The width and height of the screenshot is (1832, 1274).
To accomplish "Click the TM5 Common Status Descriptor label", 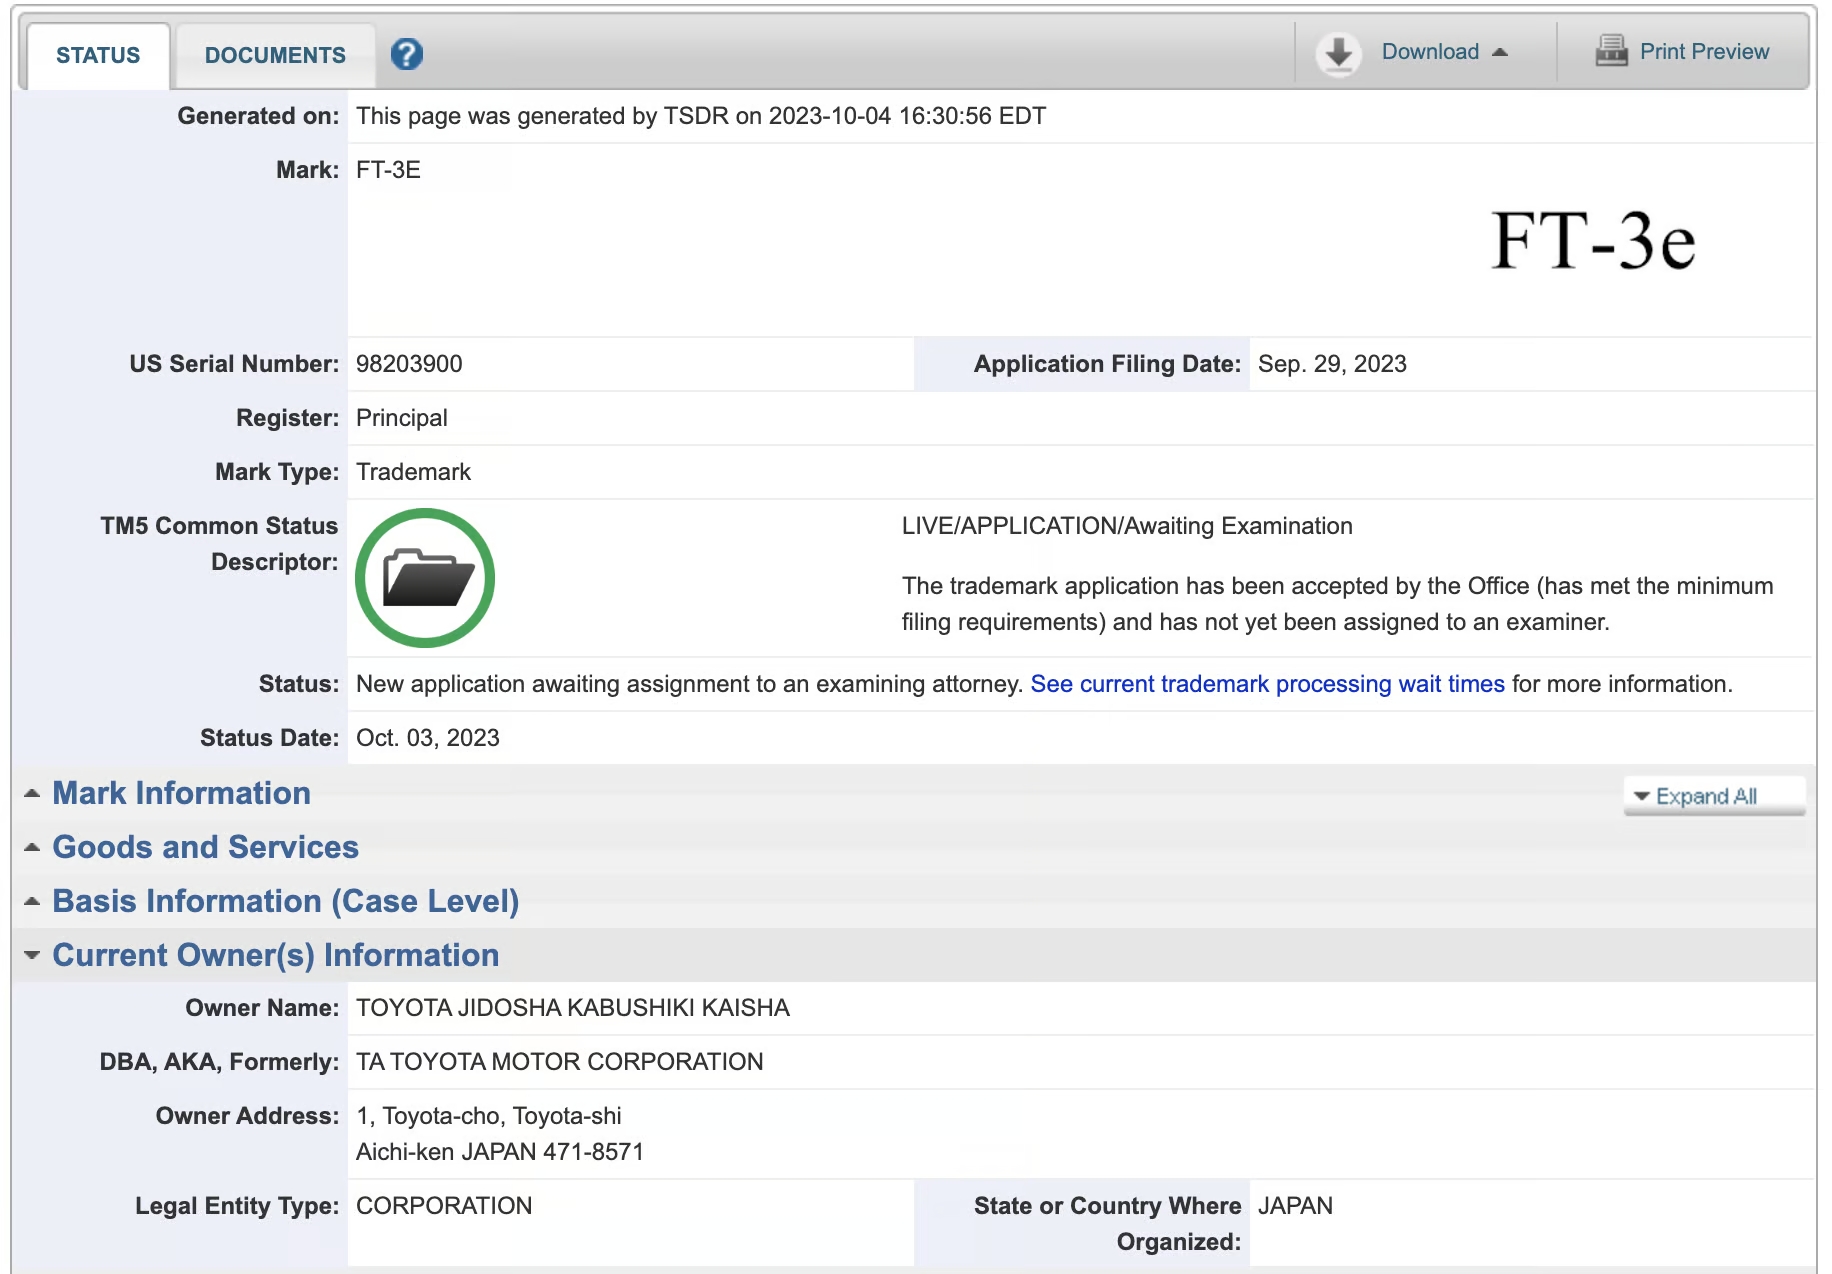I will [219, 544].
